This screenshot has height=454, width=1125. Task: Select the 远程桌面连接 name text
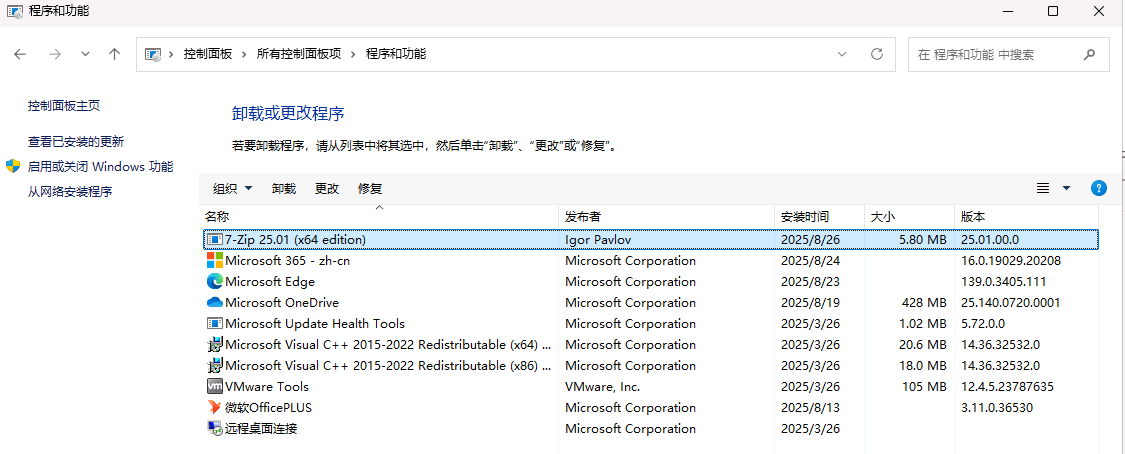(x=261, y=428)
